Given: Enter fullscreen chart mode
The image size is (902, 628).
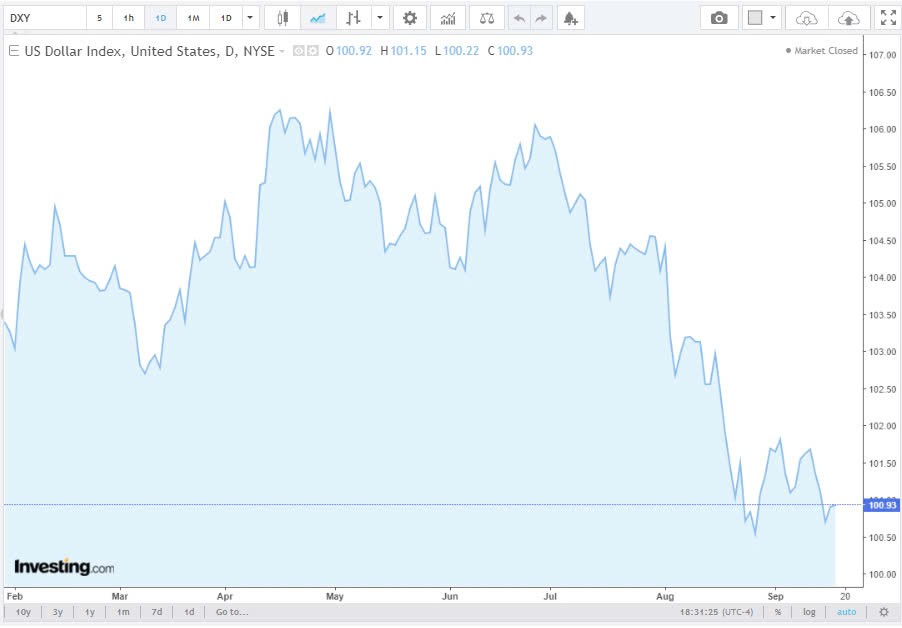Looking at the screenshot, I should tap(888, 17).
